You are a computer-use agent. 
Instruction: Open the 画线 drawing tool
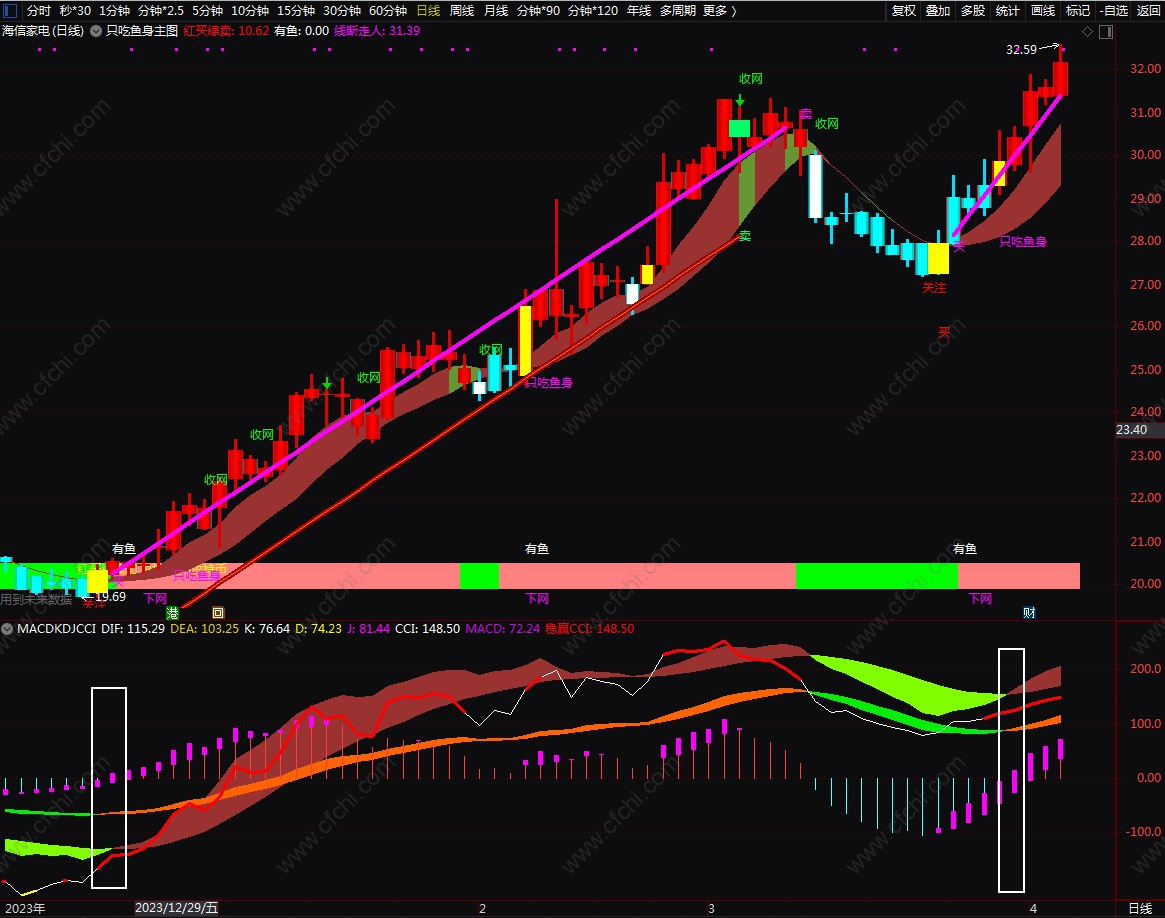[x=1041, y=11]
